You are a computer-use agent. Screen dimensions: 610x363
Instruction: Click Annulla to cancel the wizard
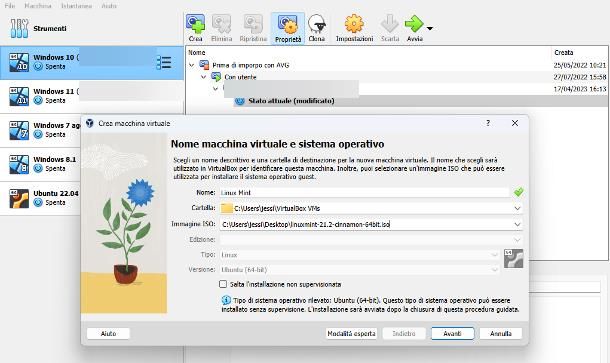pos(501,333)
